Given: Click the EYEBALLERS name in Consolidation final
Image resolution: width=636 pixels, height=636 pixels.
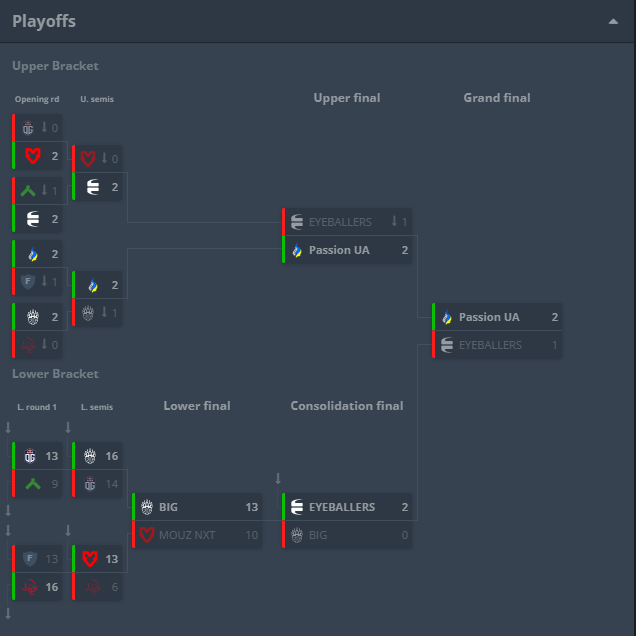Looking at the screenshot, I should 342,507.
